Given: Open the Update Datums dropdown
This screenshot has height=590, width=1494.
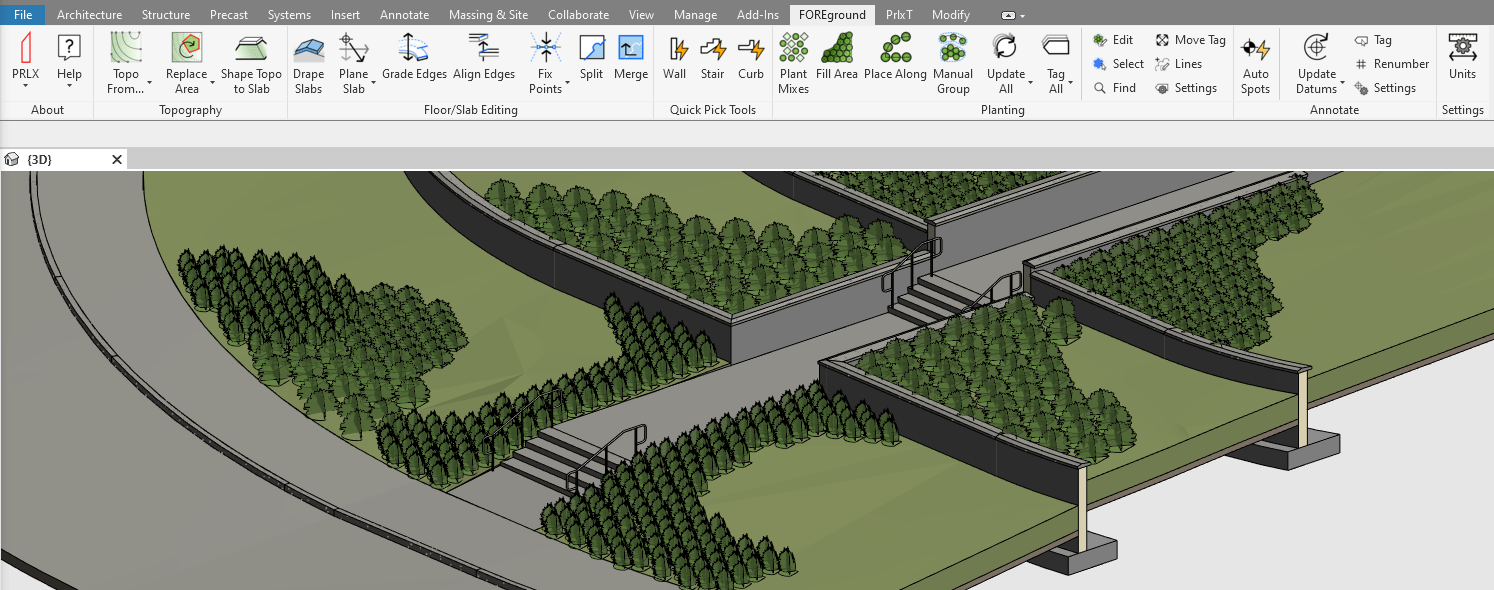Looking at the screenshot, I should 1342,82.
